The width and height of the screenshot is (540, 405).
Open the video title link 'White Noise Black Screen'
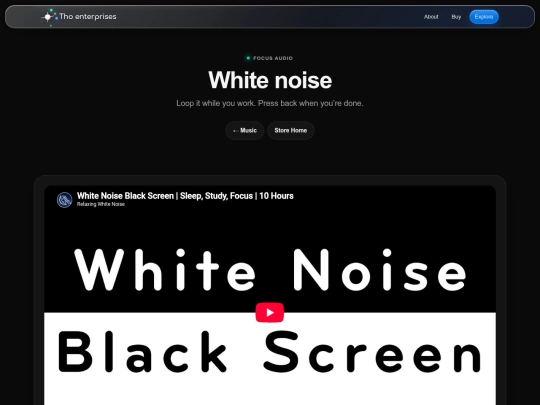pyautogui.click(x=185, y=196)
